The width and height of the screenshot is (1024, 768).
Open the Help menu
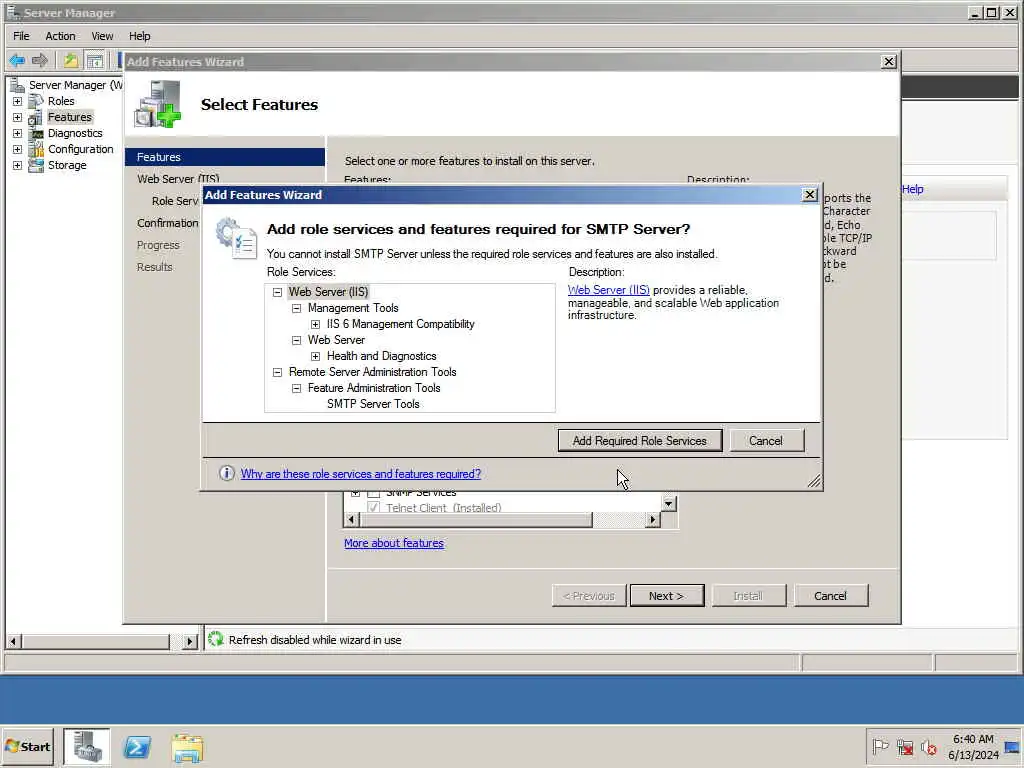[139, 36]
